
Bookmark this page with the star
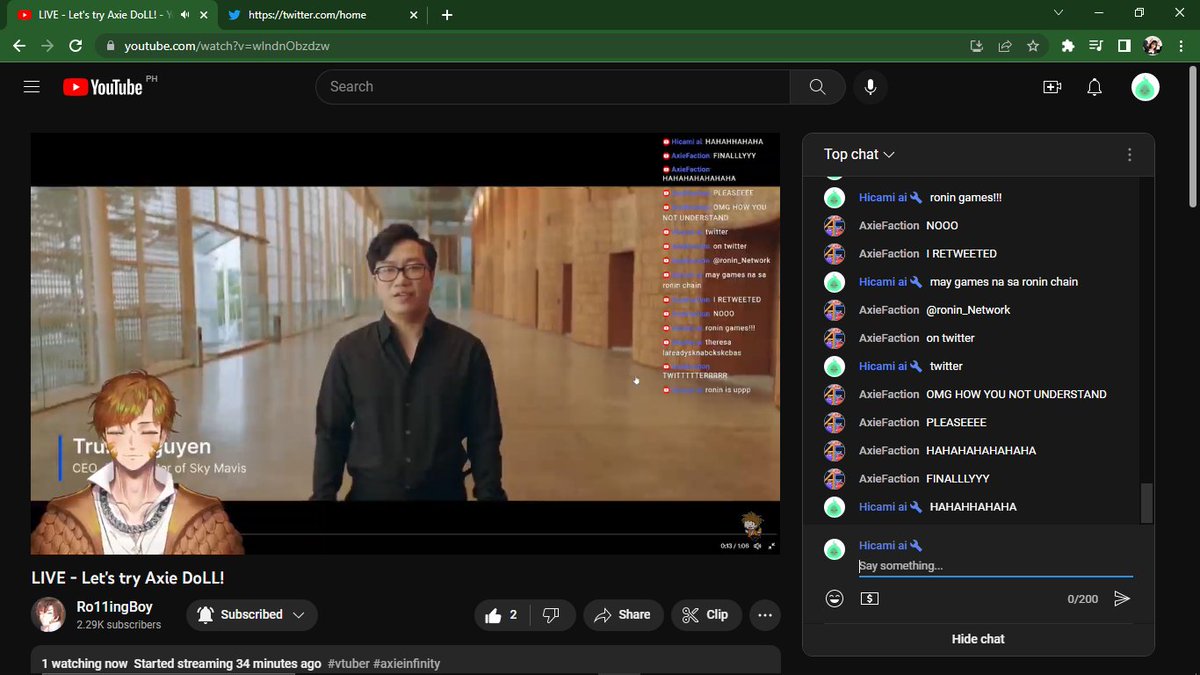pyautogui.click(x=1032, y=46)
